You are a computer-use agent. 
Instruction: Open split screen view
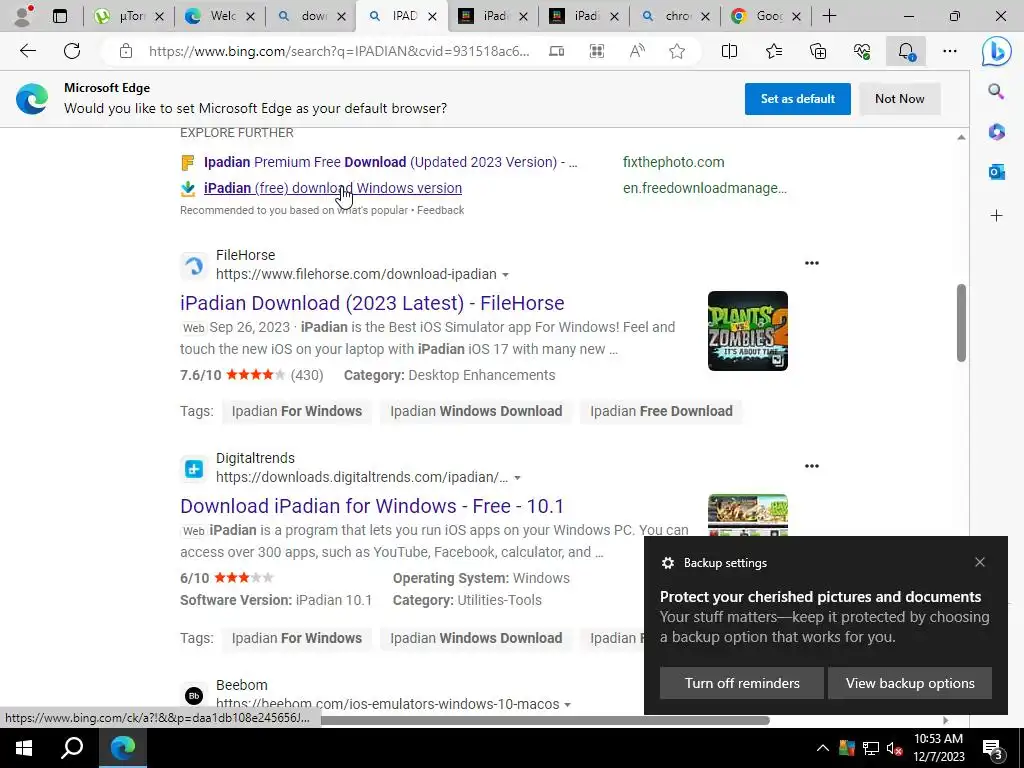coord(729,51)
